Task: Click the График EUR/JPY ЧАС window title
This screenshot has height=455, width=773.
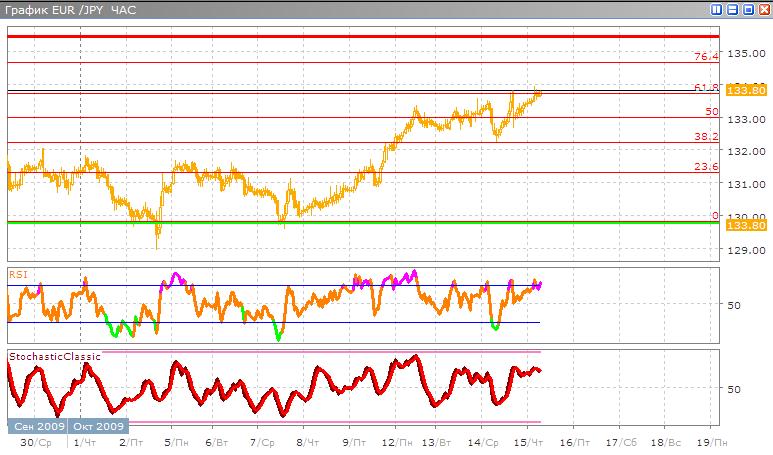Action: [65, 9]
